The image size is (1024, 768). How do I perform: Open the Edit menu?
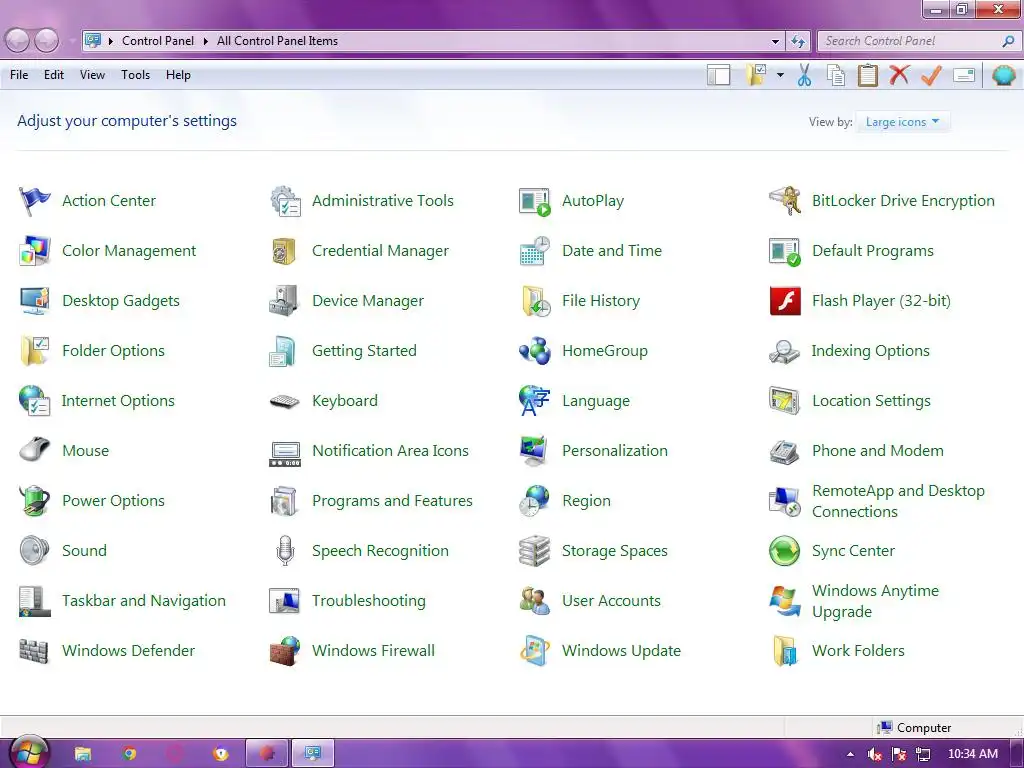54,75
